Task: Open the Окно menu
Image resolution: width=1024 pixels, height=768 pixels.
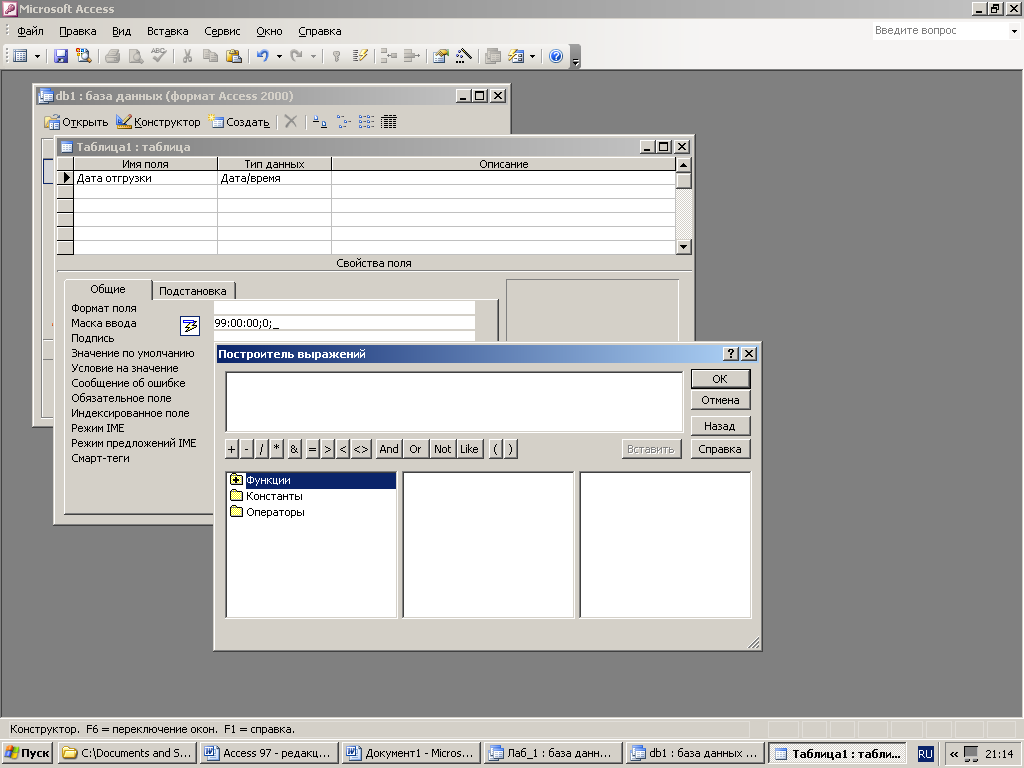Action: coord(269,31)
